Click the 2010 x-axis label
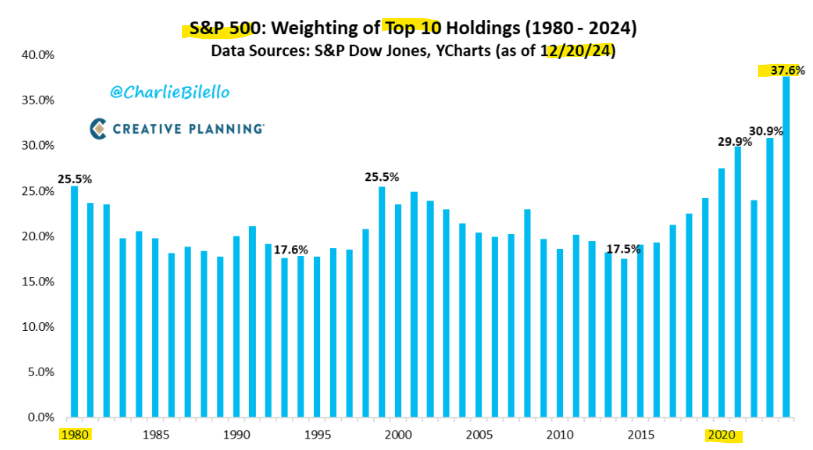The width and height of the screenshot is (813, 450). (x=560, y=435)
